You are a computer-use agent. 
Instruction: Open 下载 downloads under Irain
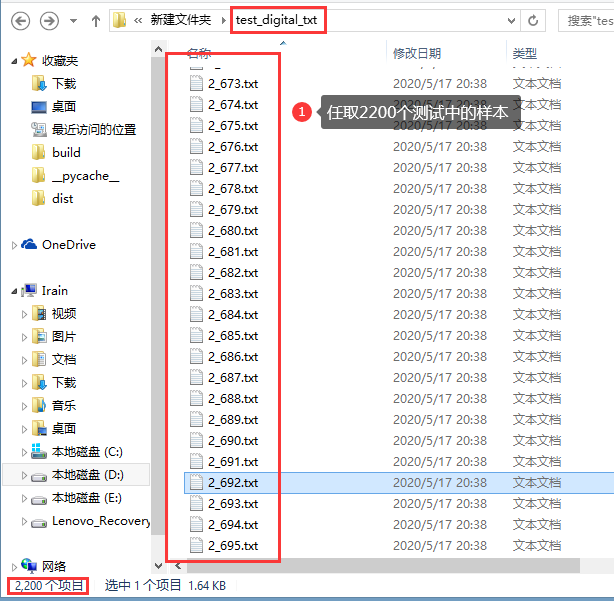64,383
